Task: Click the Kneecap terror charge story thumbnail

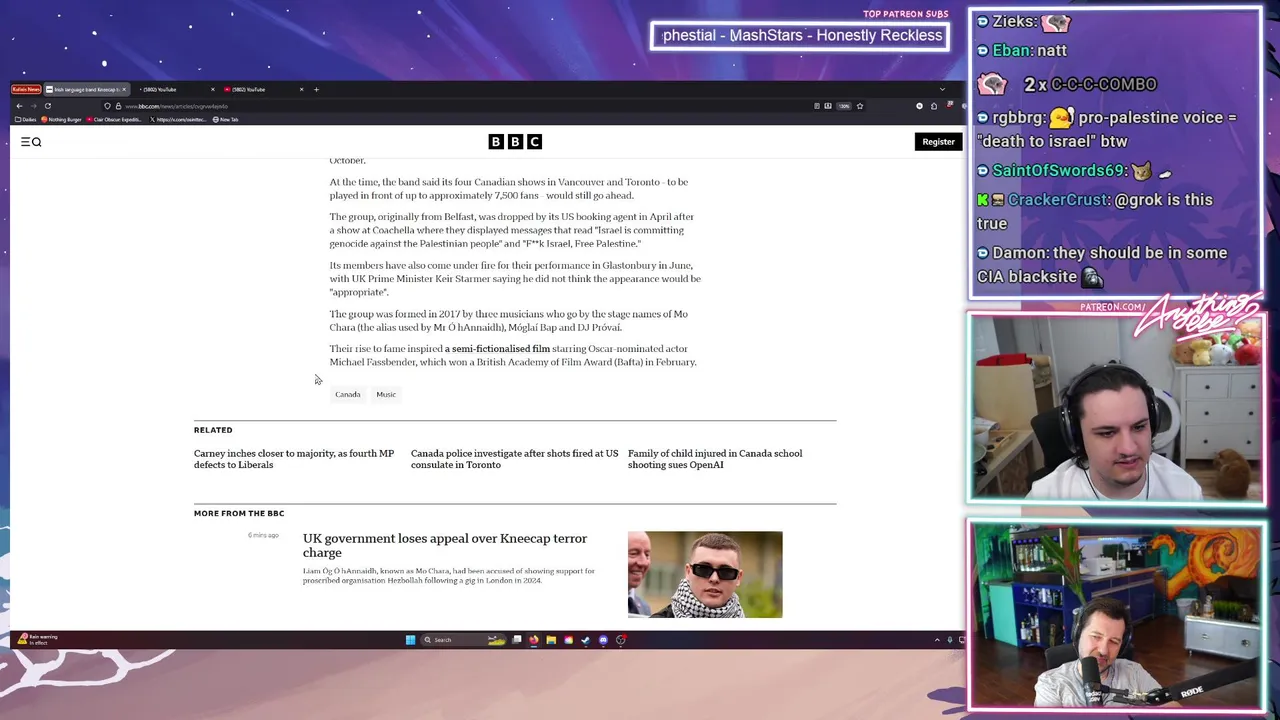Action: coord(705,574)
